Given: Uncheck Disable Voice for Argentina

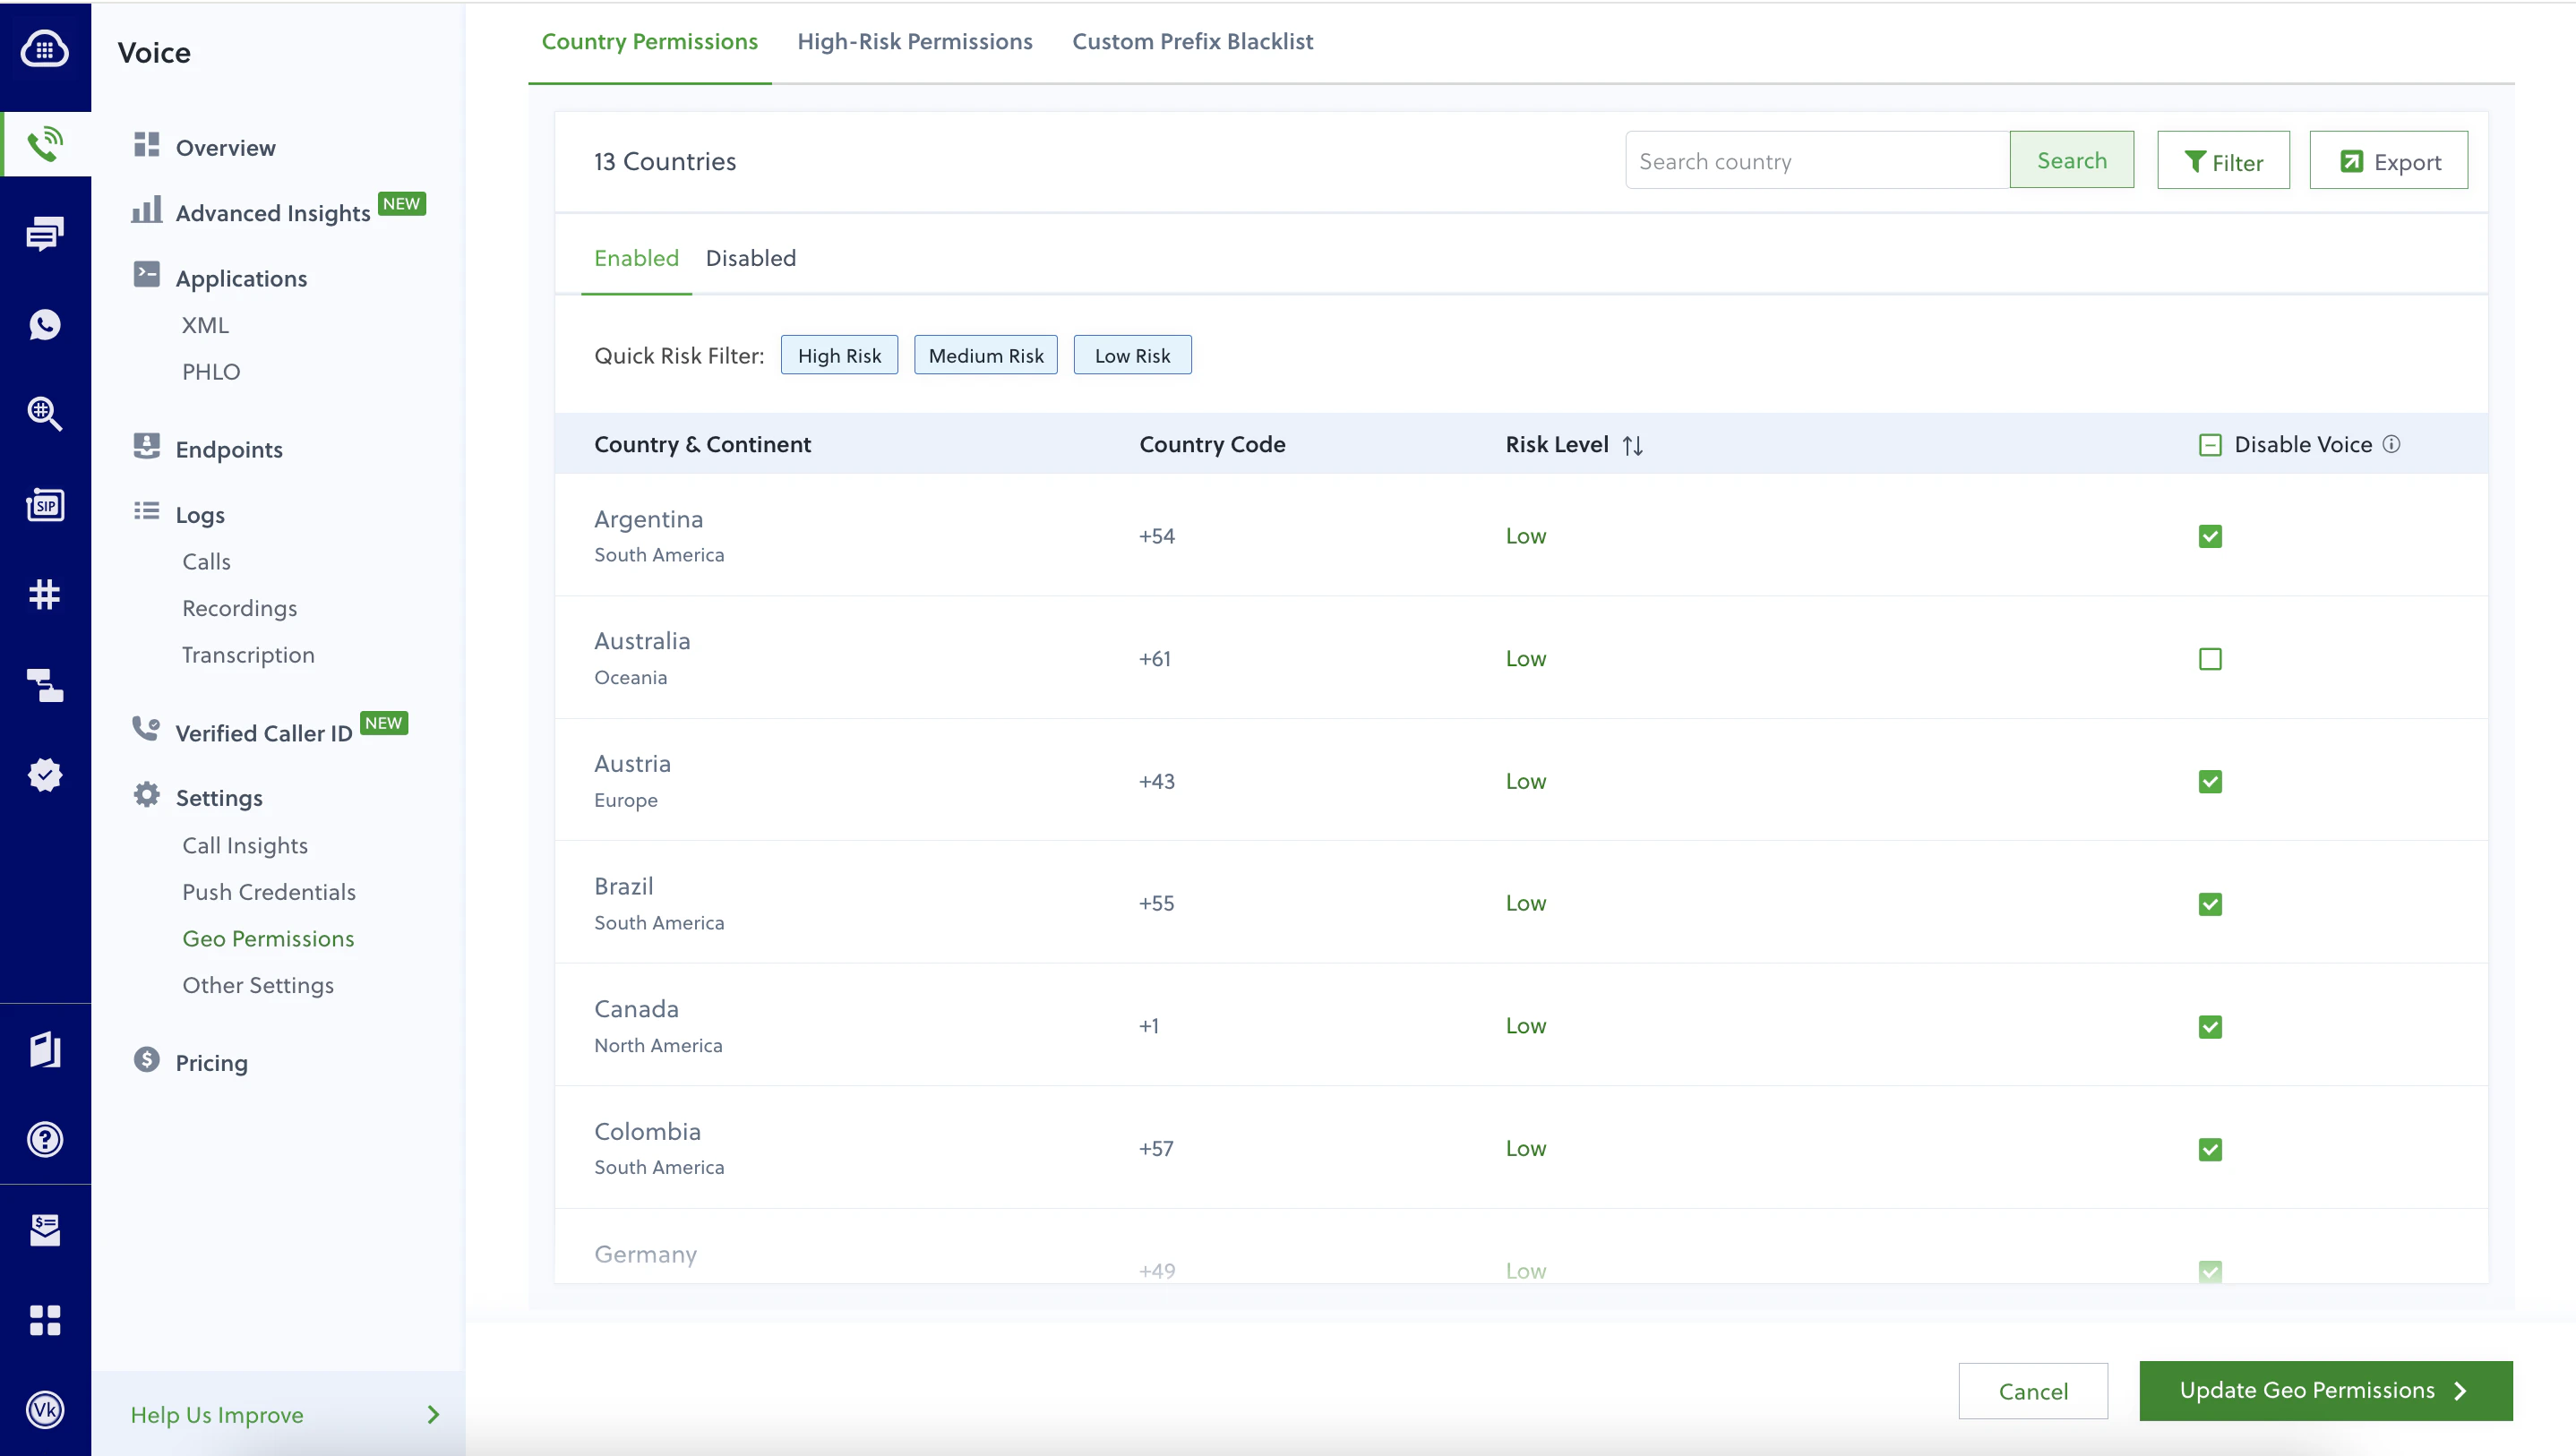Looking at the screenshot, I should (2211, 536).
